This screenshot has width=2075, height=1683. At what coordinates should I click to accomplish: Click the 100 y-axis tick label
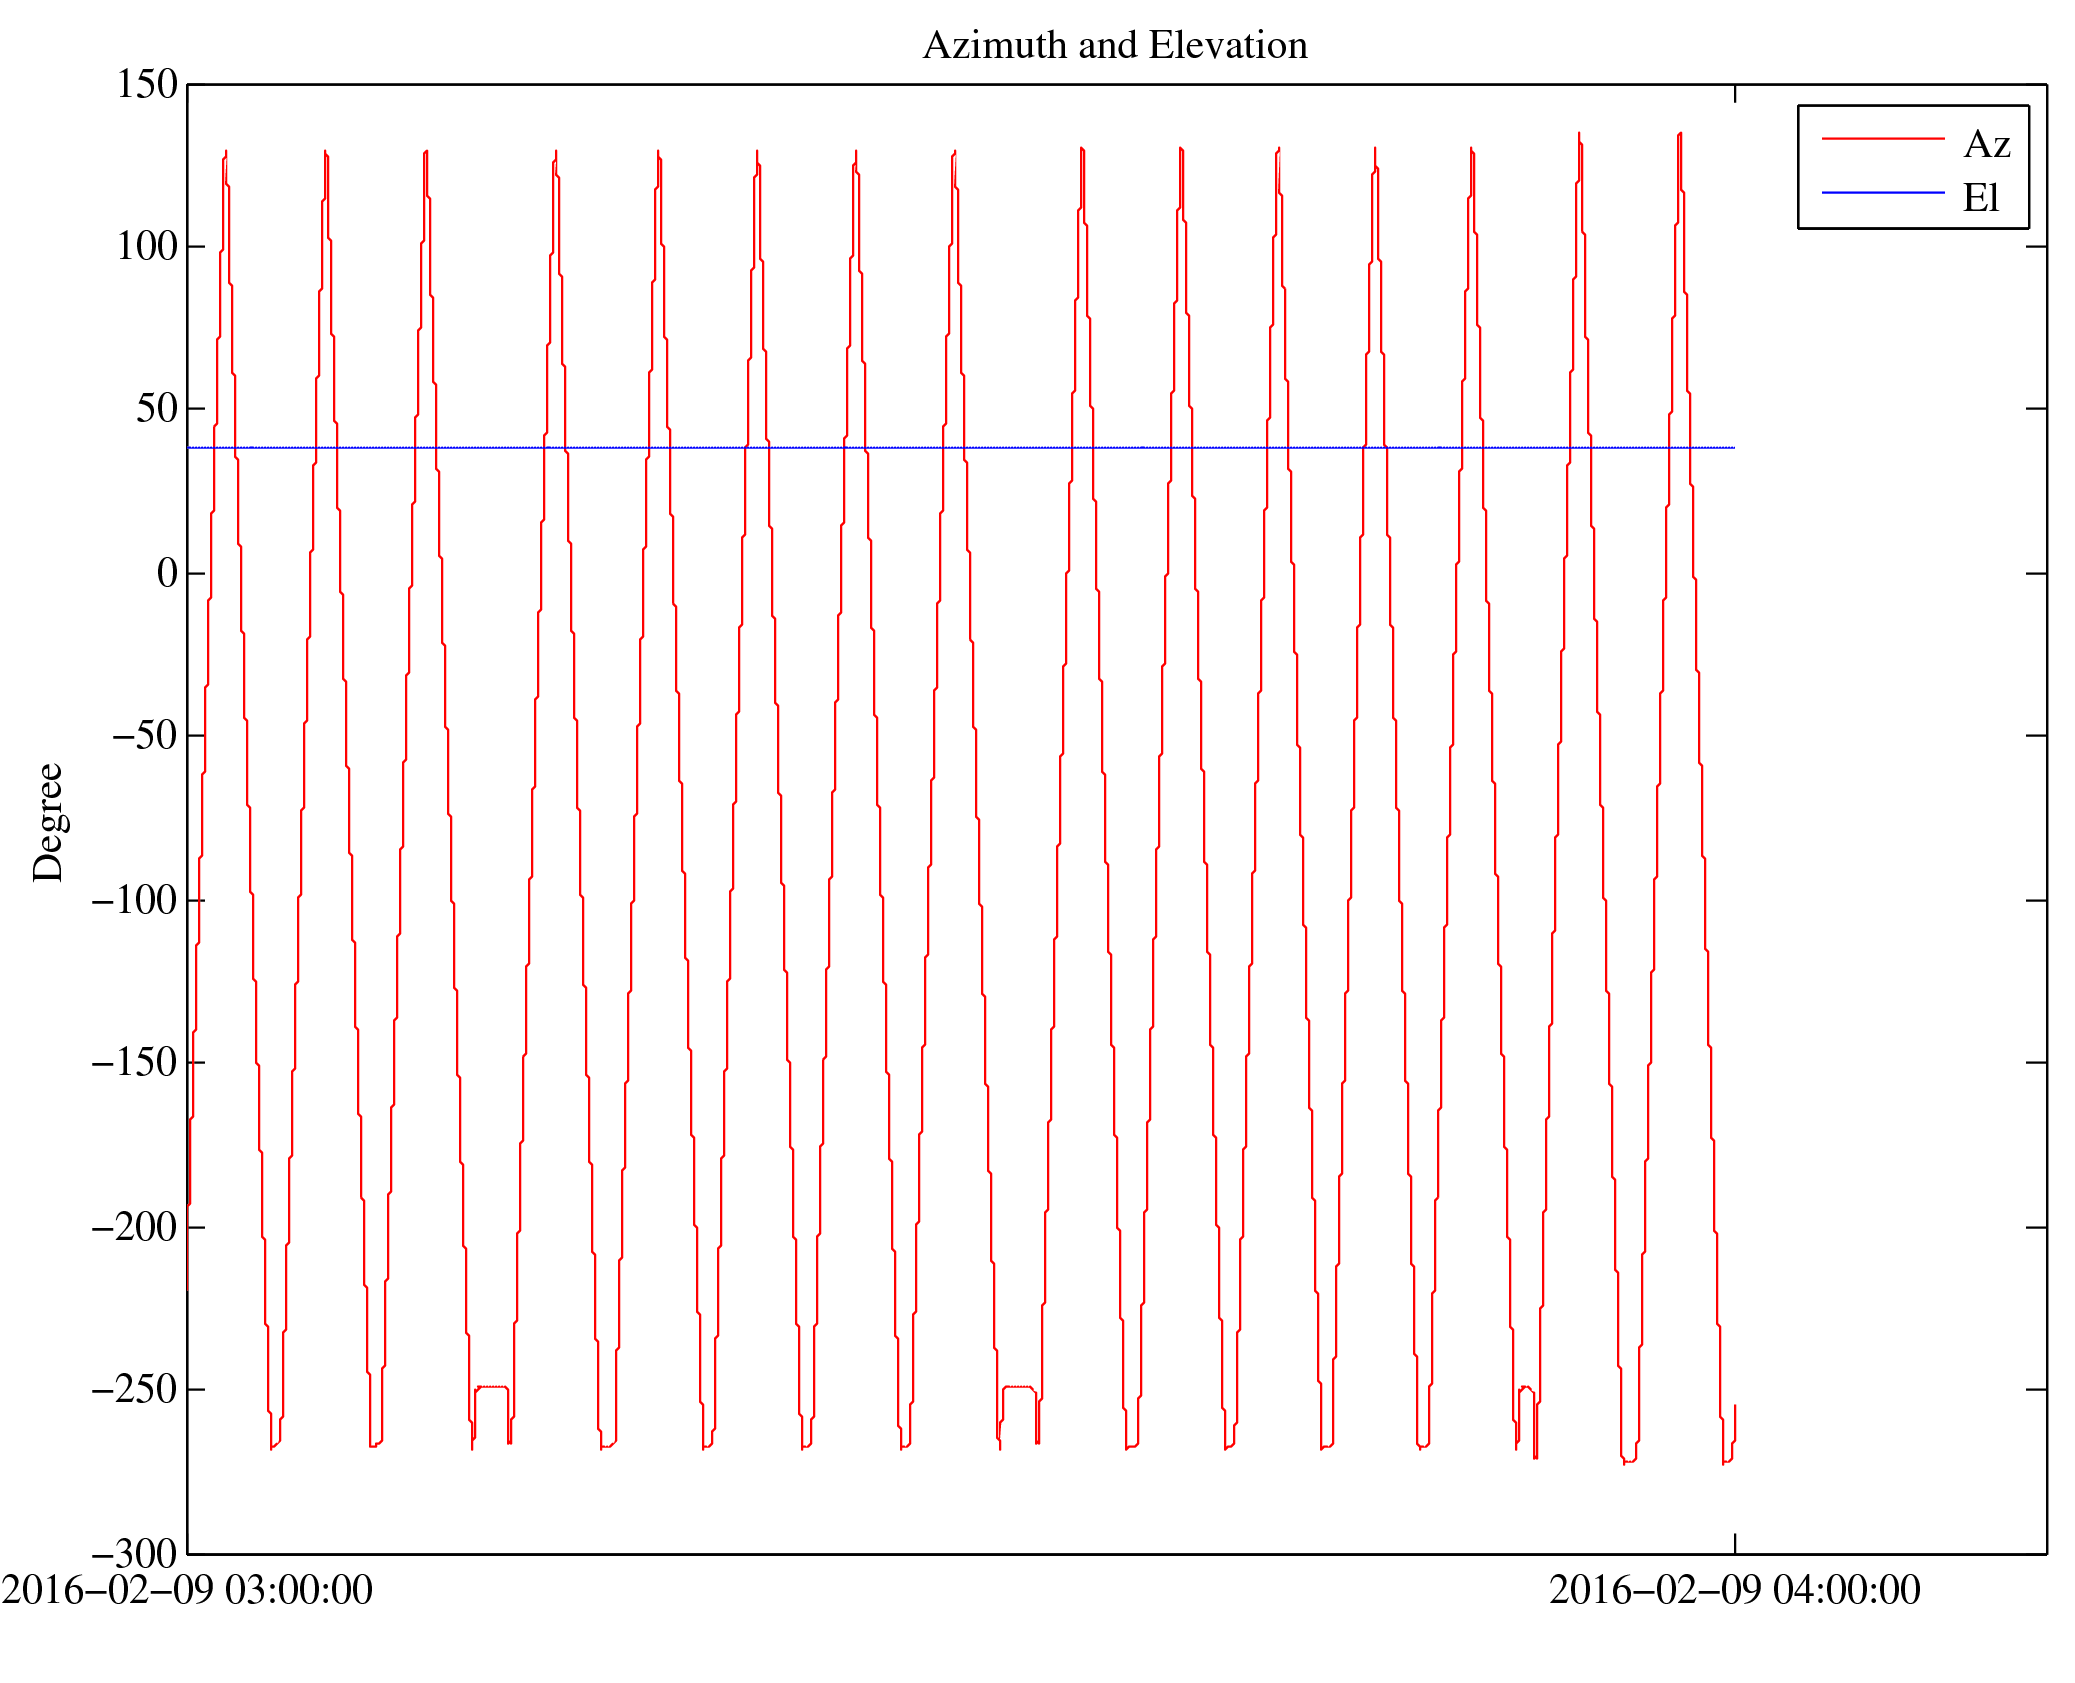click(x=147, y=246)
